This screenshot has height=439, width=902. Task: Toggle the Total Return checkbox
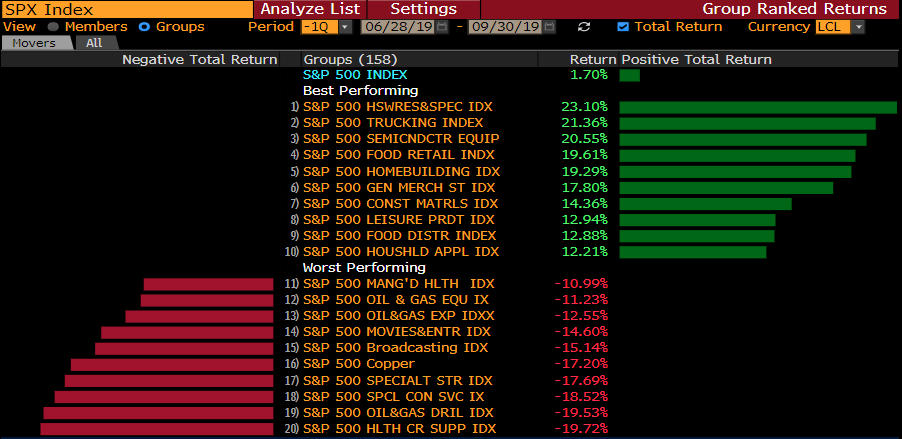pyautogui.click(x=622, y=27)
